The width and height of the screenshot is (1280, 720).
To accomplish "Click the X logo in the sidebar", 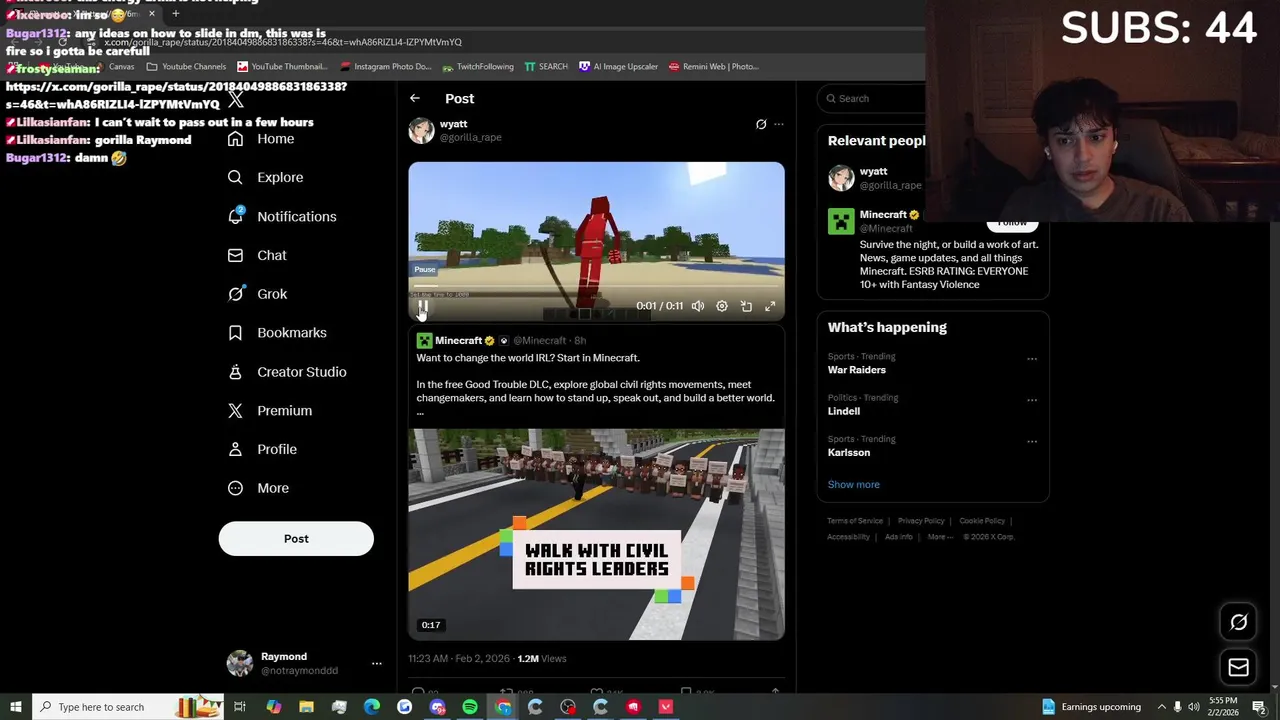I will (236, 100).
